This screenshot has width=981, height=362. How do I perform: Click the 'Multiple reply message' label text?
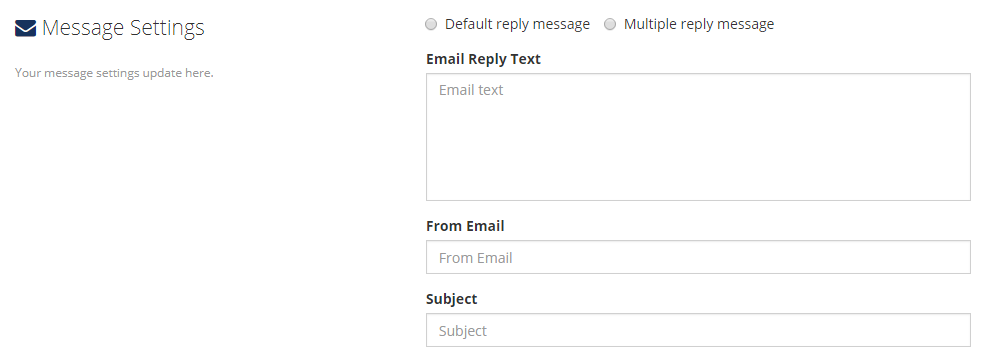pos(699,24)
